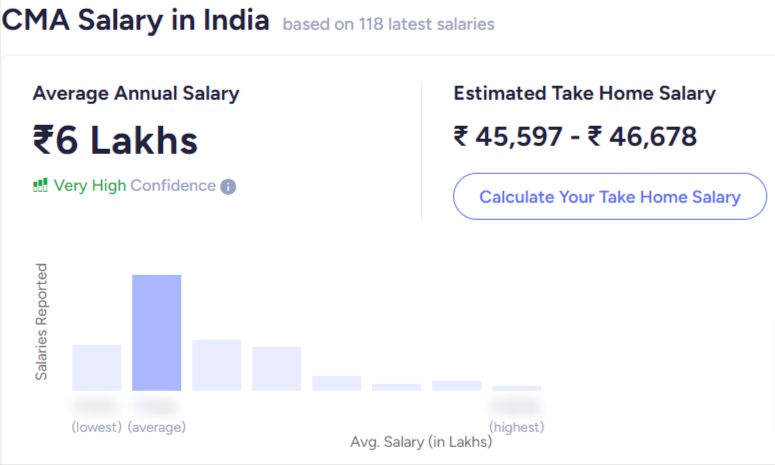Click the Salaries Reported vertical axis title
The height and width of the screenshot is (465, 775).
point(42,321)
